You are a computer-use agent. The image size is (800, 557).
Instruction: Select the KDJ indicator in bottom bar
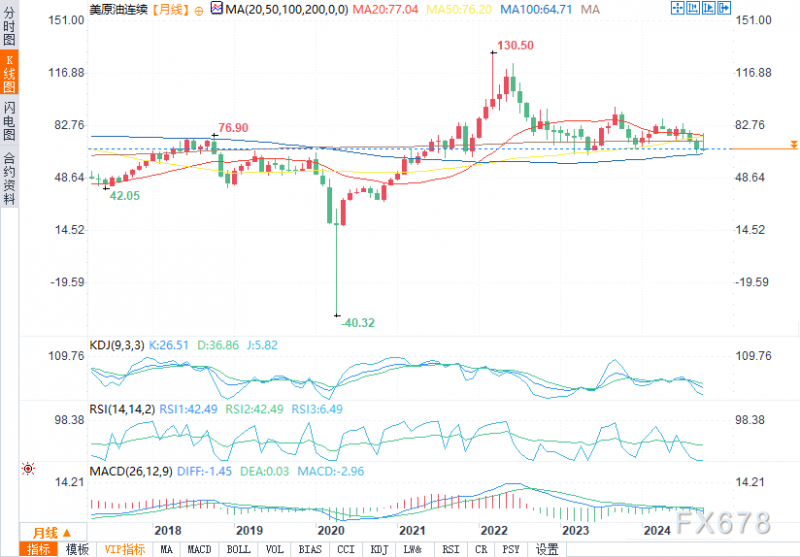click(379, 549)
